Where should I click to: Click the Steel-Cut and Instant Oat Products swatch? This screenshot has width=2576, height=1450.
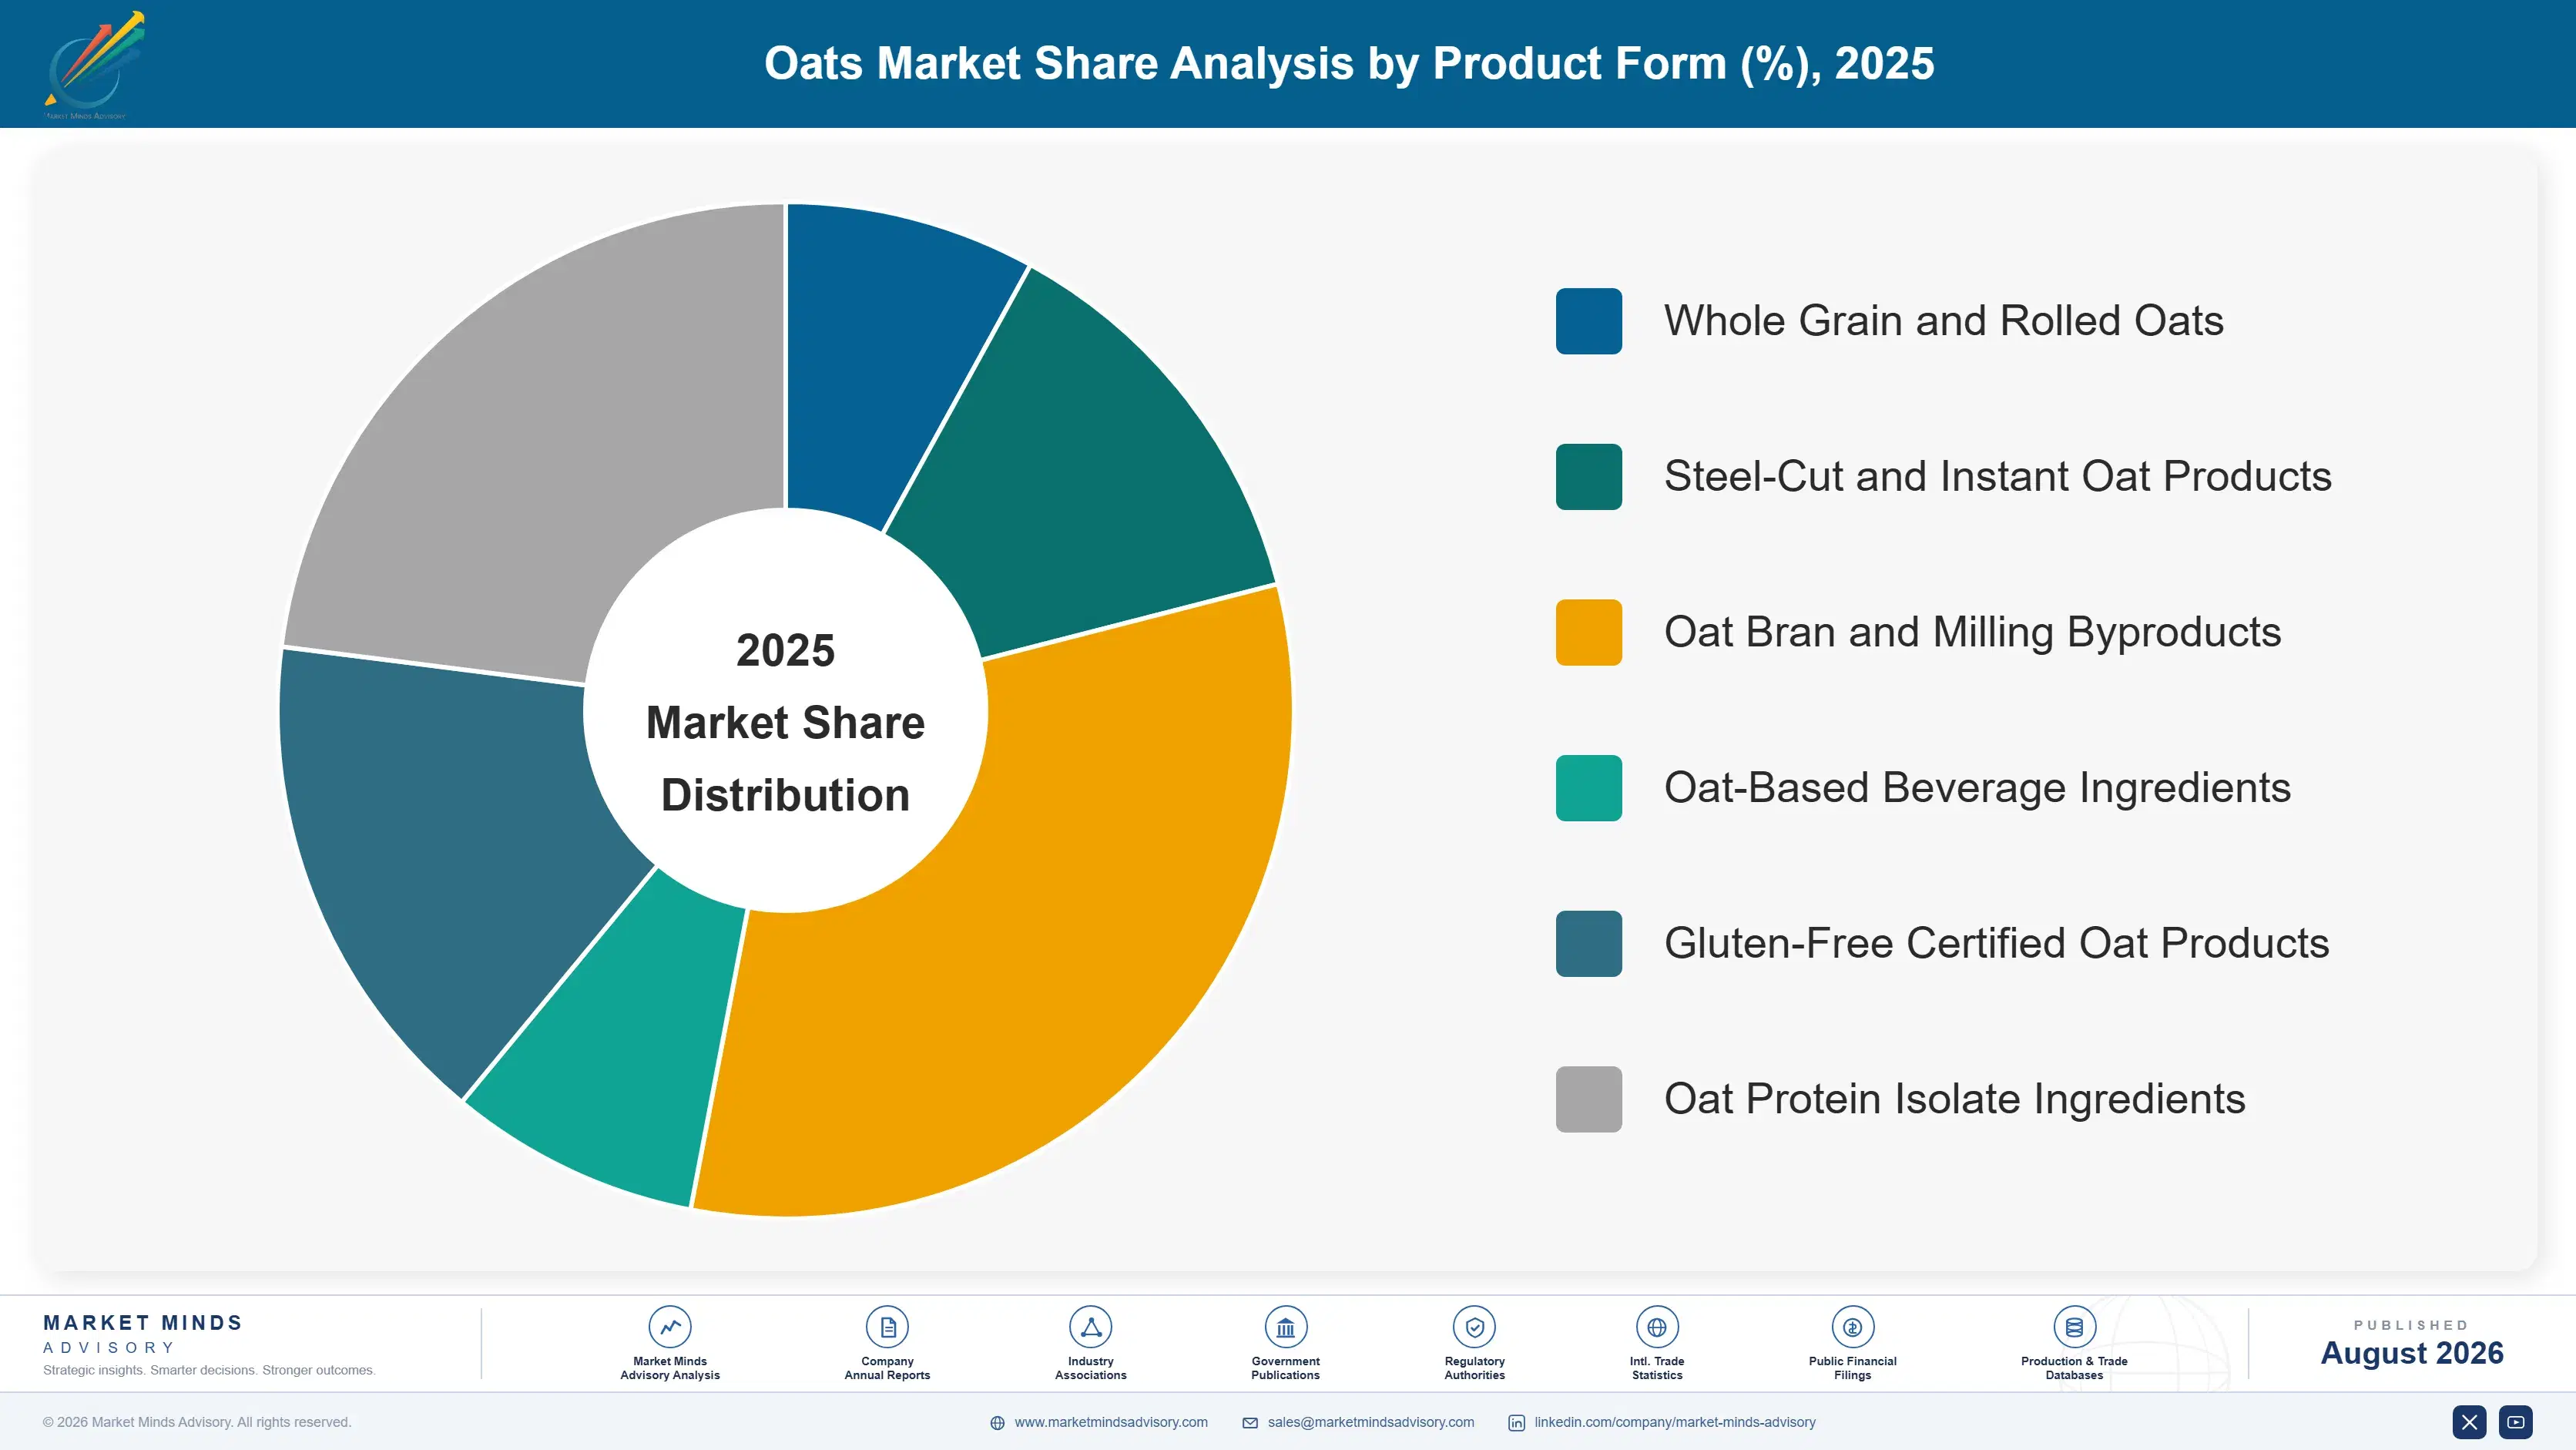[x=1589, y=477]
